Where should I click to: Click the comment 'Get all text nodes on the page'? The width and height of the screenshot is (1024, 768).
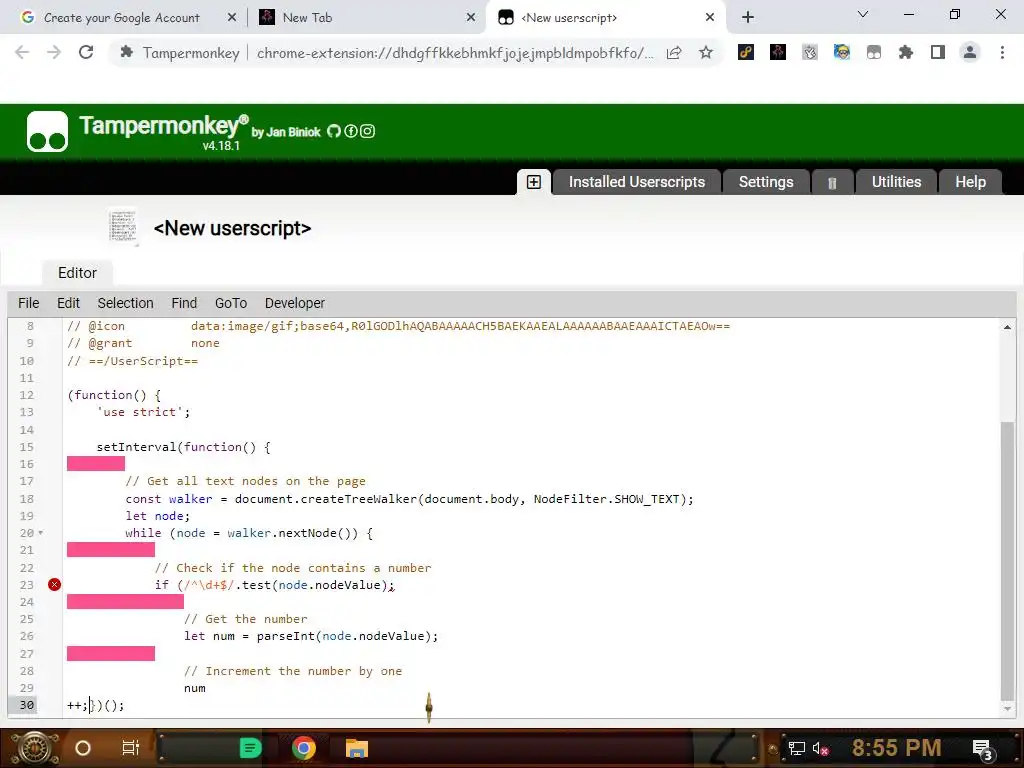(246, 481)
